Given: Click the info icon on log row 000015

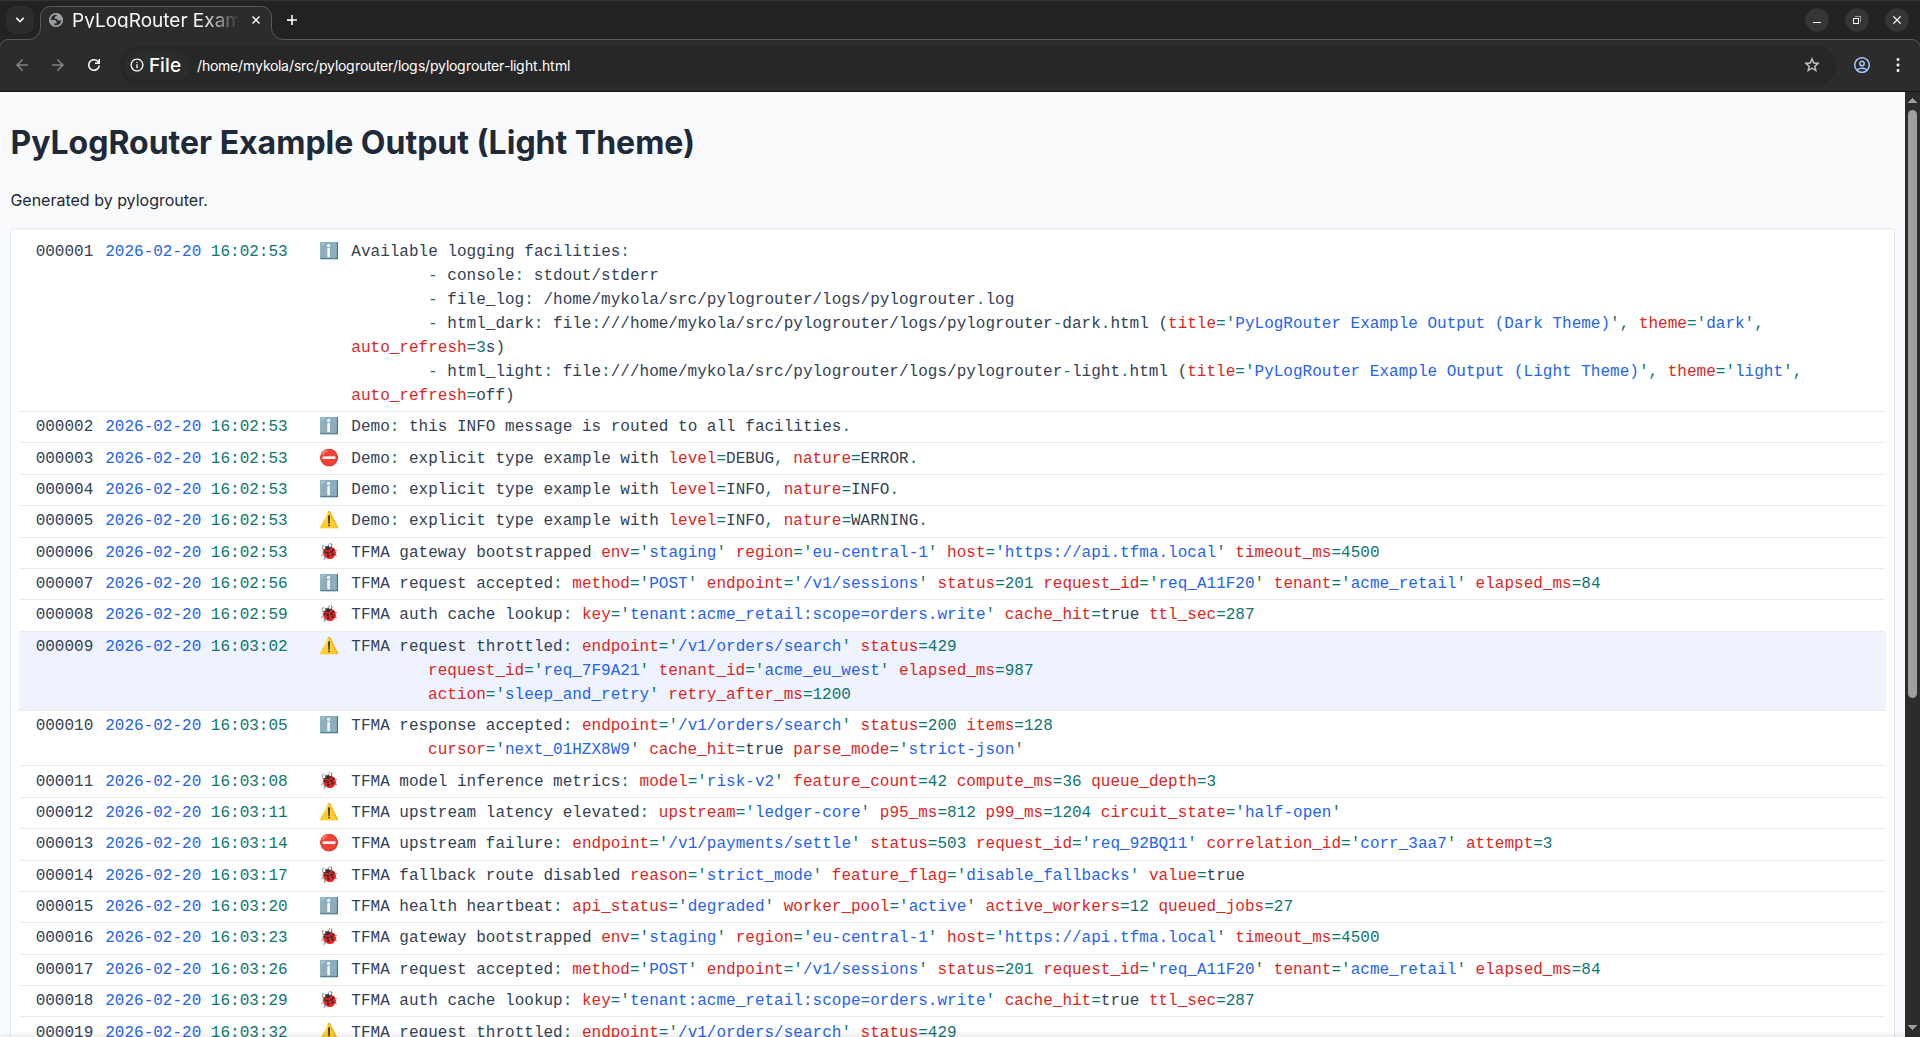Looking at the screenshot, I should (x=328, y=906).
